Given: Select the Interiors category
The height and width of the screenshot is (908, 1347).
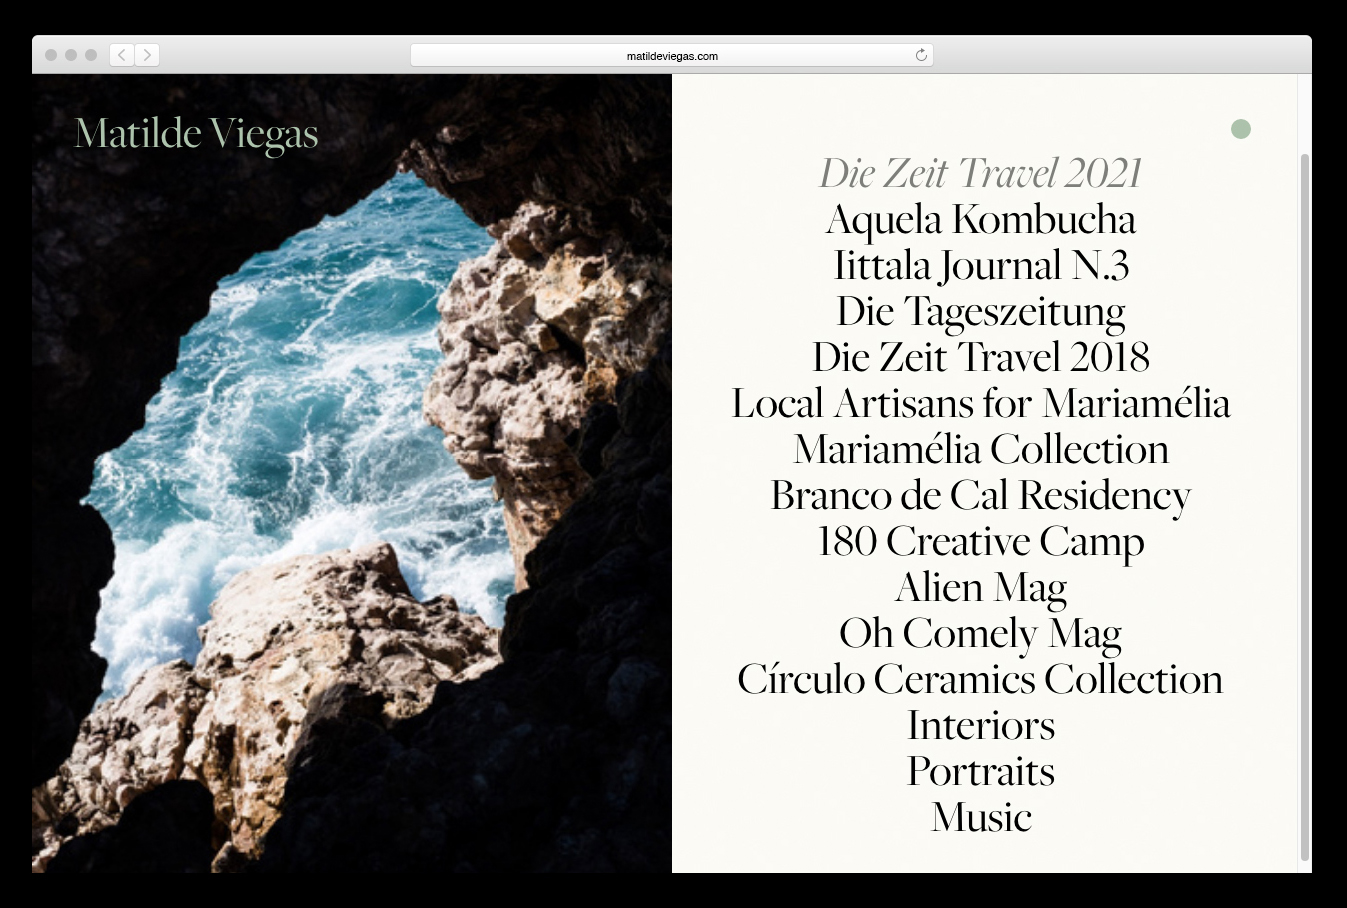Looking at the screenshot, I should (x=981, y=725).
